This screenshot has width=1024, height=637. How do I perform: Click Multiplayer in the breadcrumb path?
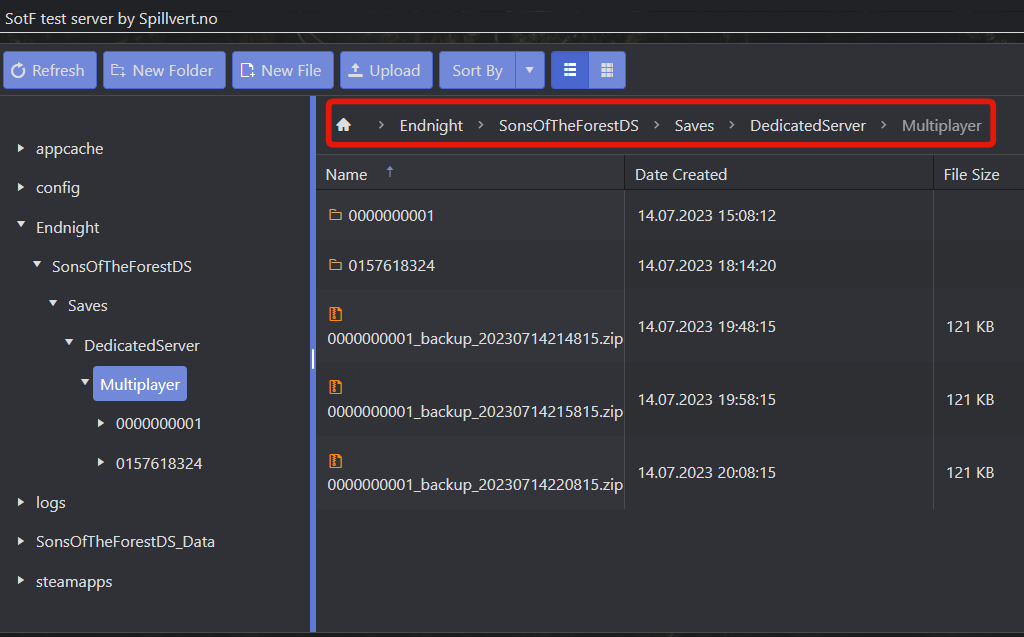tap(942, 125)
